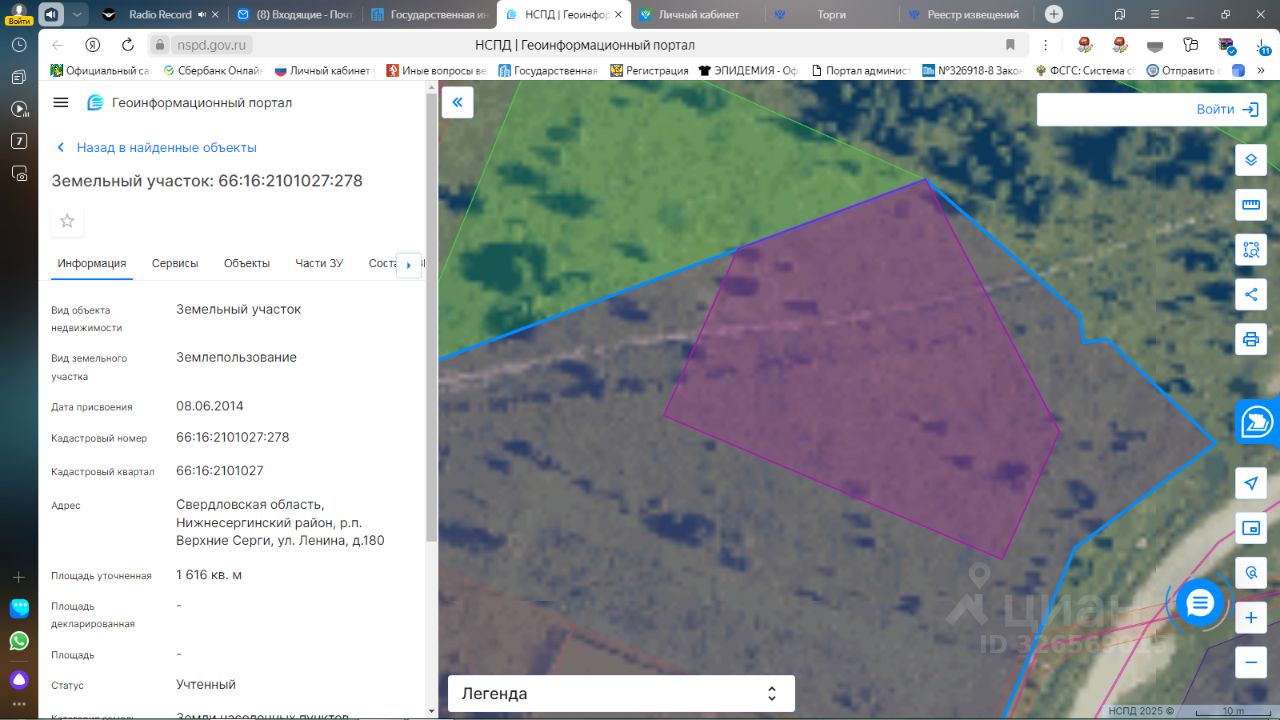Screen dimensions: 1280x720
Task: Zoom in the map with plus button
Action: click(1250, 618)
